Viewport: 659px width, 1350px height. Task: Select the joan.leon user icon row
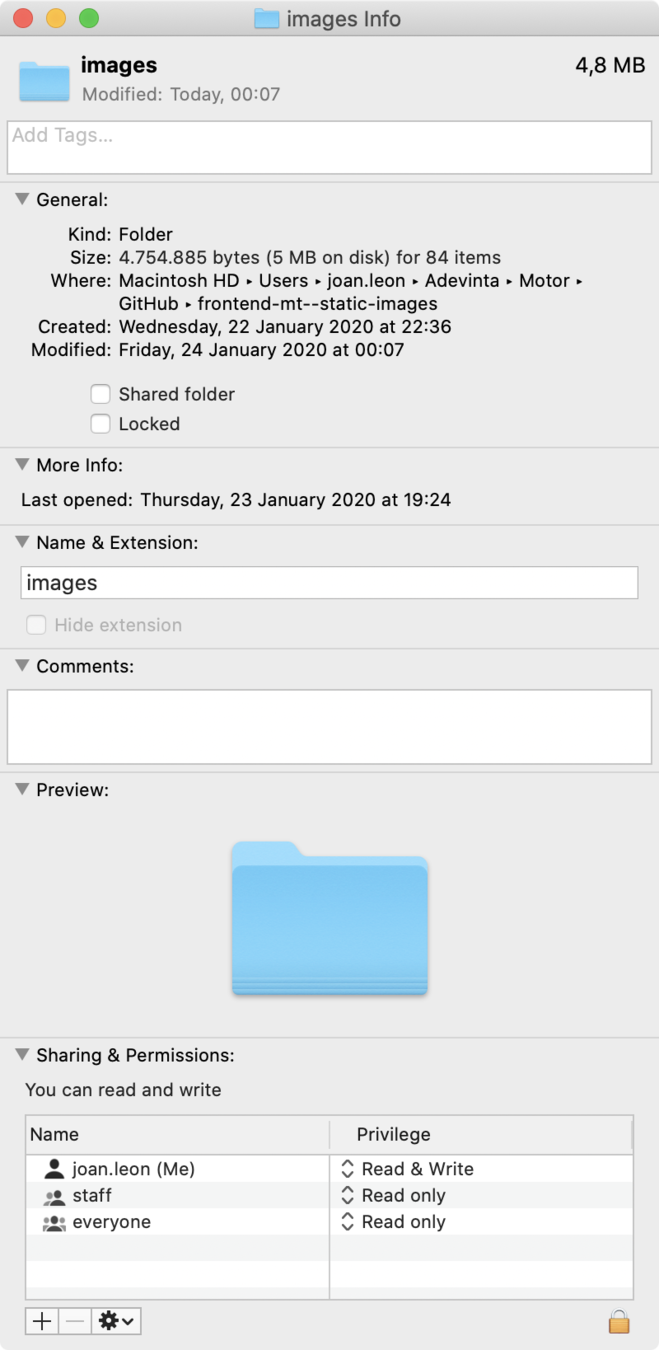tap(329, 1168)
